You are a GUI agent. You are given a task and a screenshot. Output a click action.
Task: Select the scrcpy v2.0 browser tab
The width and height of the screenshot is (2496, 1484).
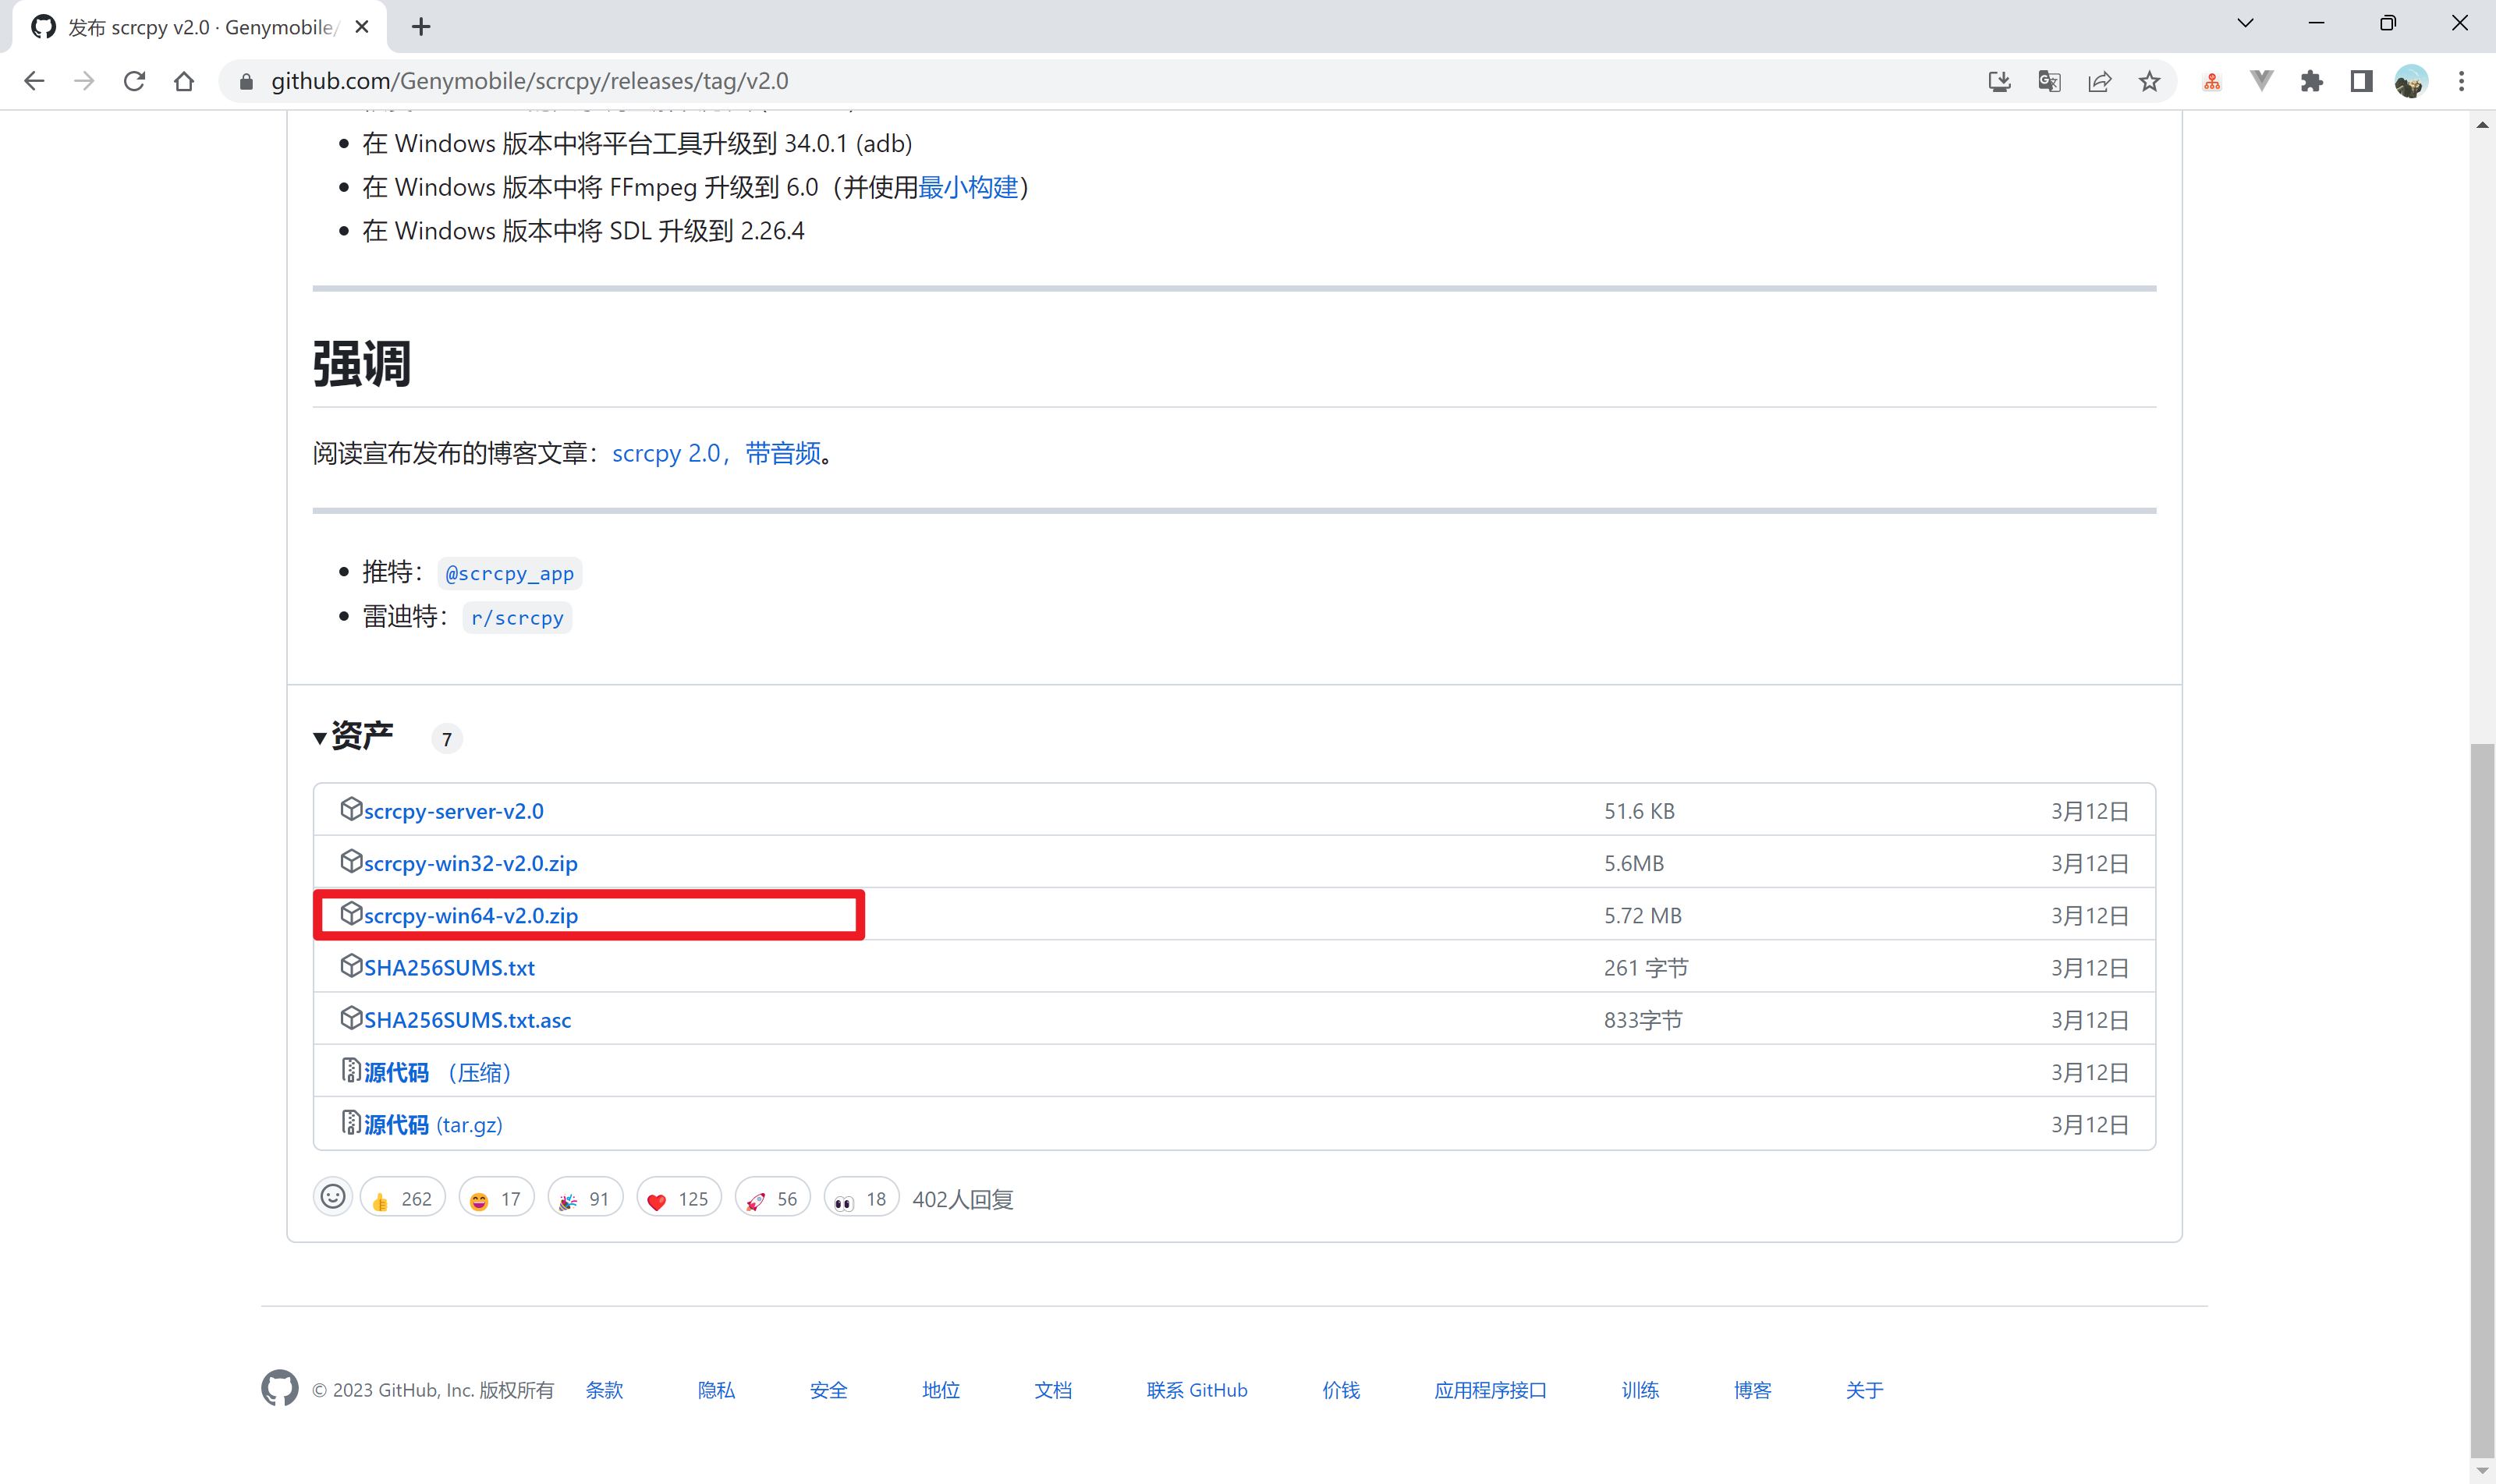point(200,27)
